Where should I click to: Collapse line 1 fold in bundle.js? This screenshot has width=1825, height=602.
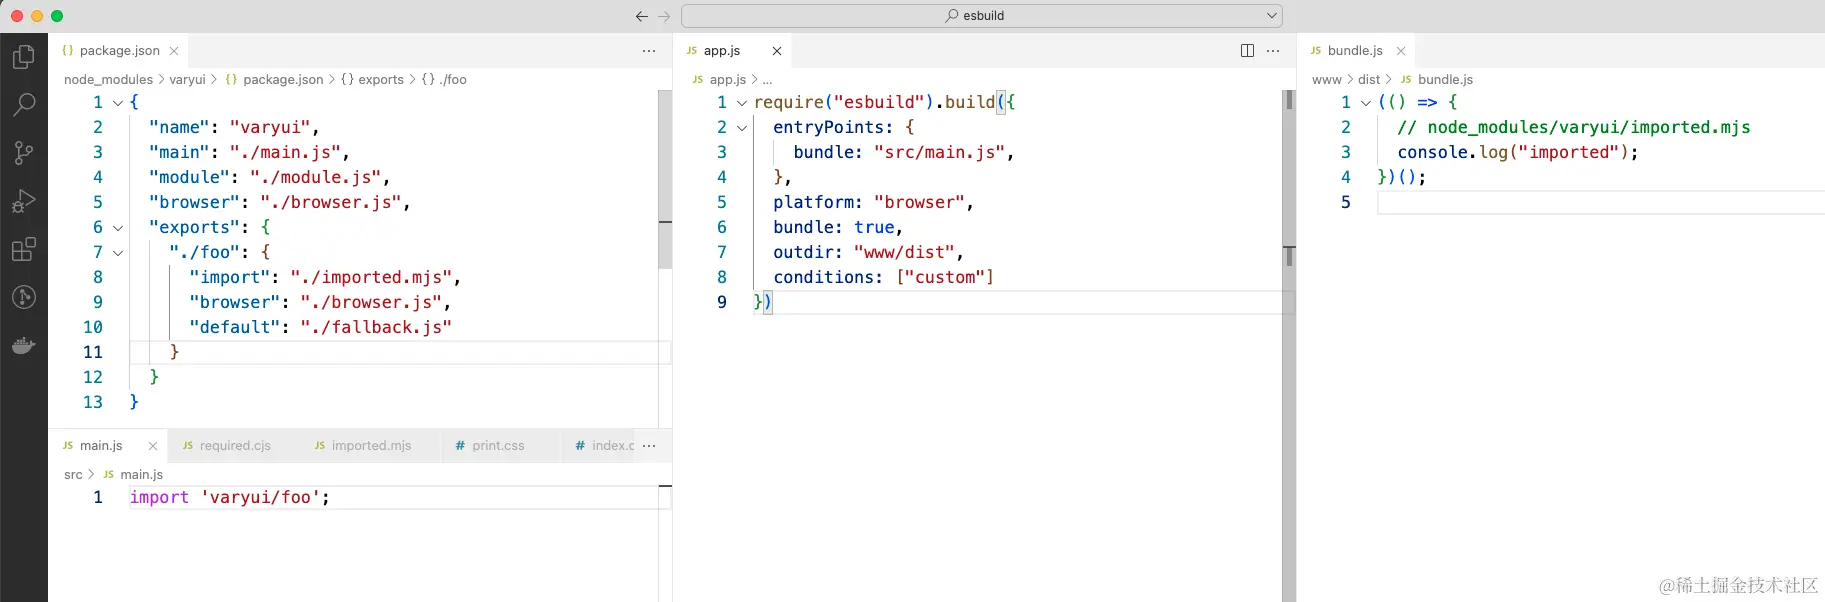(1366, 103)
